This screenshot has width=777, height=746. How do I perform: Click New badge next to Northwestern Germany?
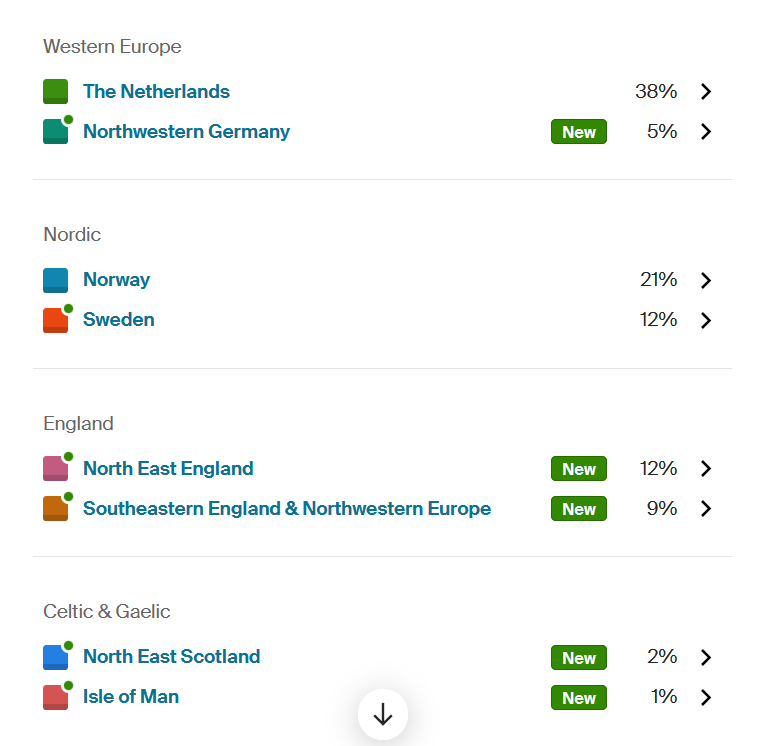[579, 132]
